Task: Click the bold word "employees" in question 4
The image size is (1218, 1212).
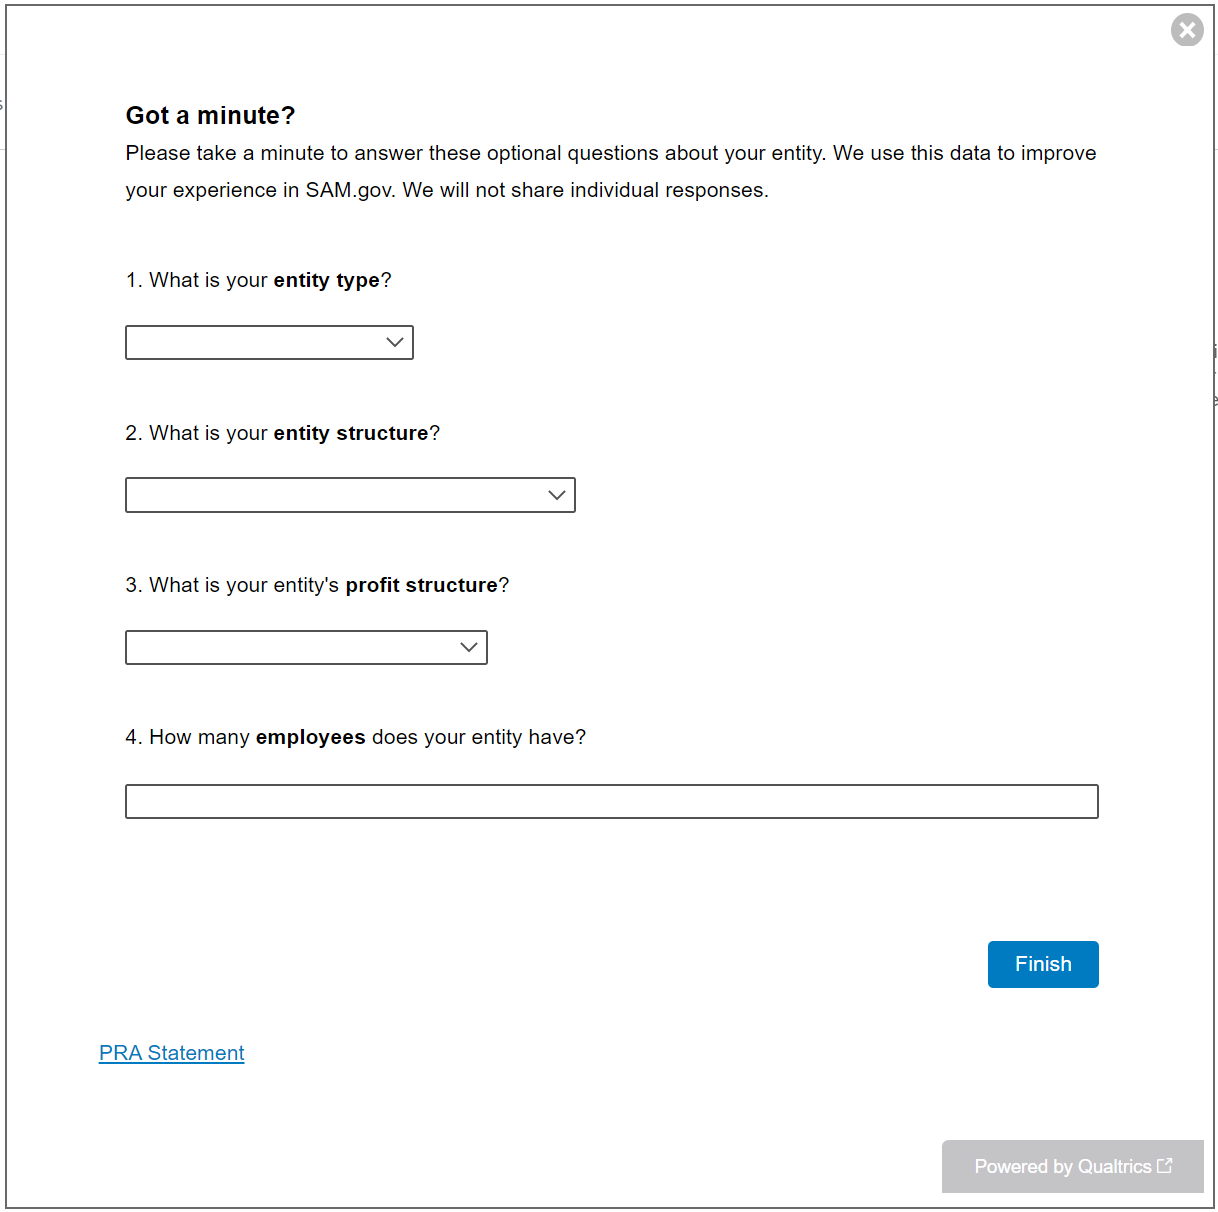Action: [310, 738]
